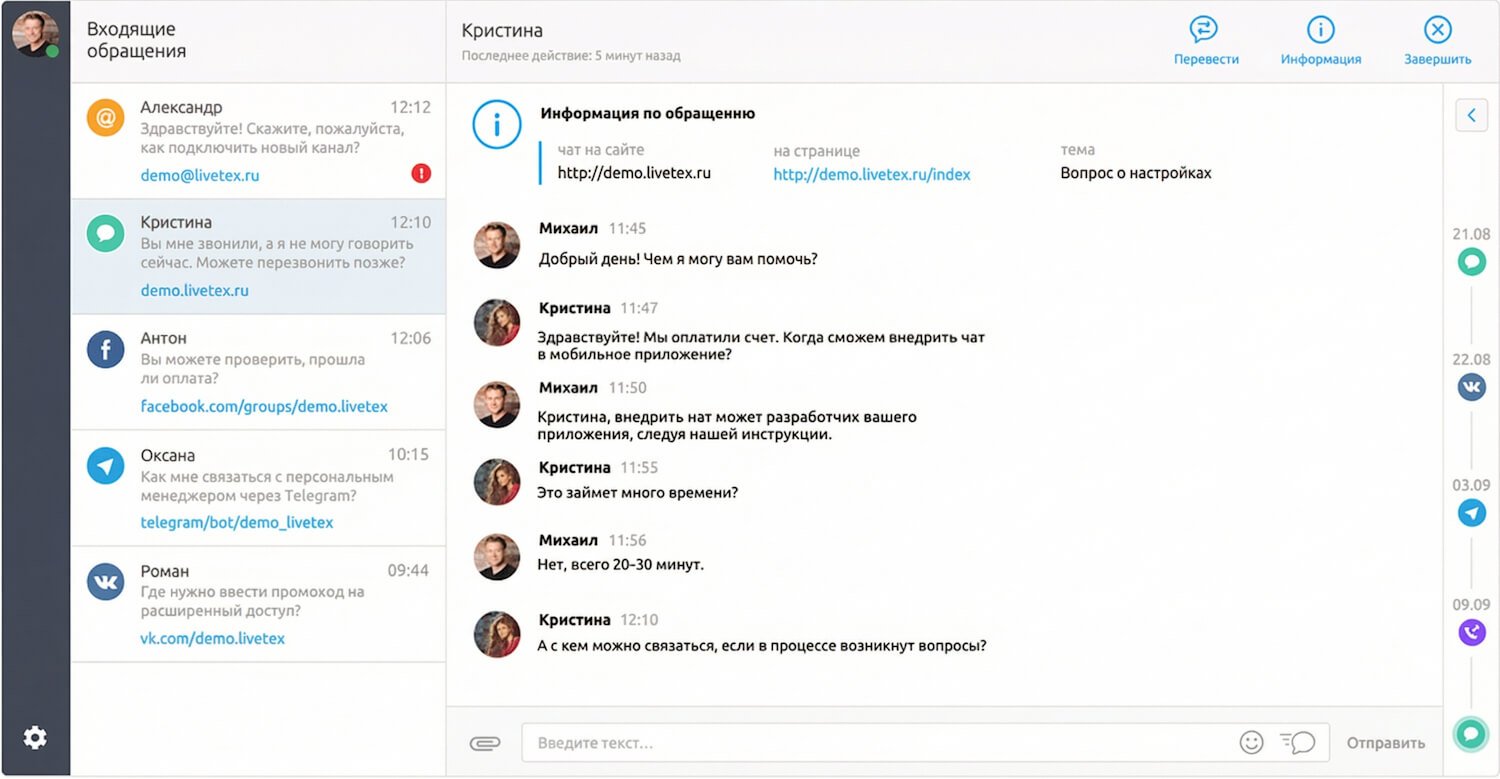The image size is (1500, 779).
Task: Open the demo.livetex.ru link under Кристина
Action: (x=194, y=291)
